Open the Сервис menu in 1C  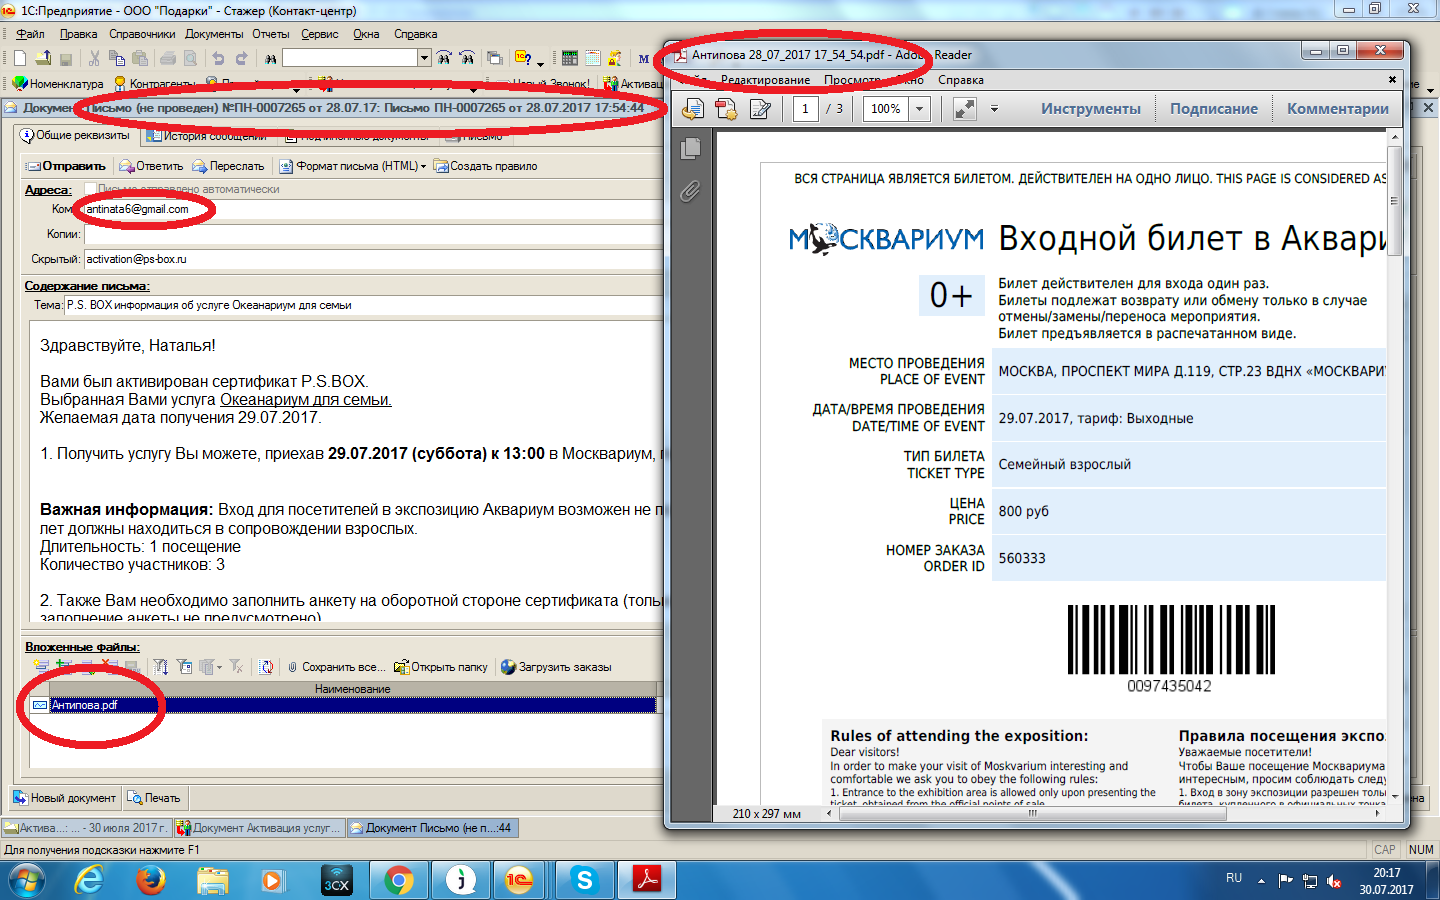[x=320, y=34]
